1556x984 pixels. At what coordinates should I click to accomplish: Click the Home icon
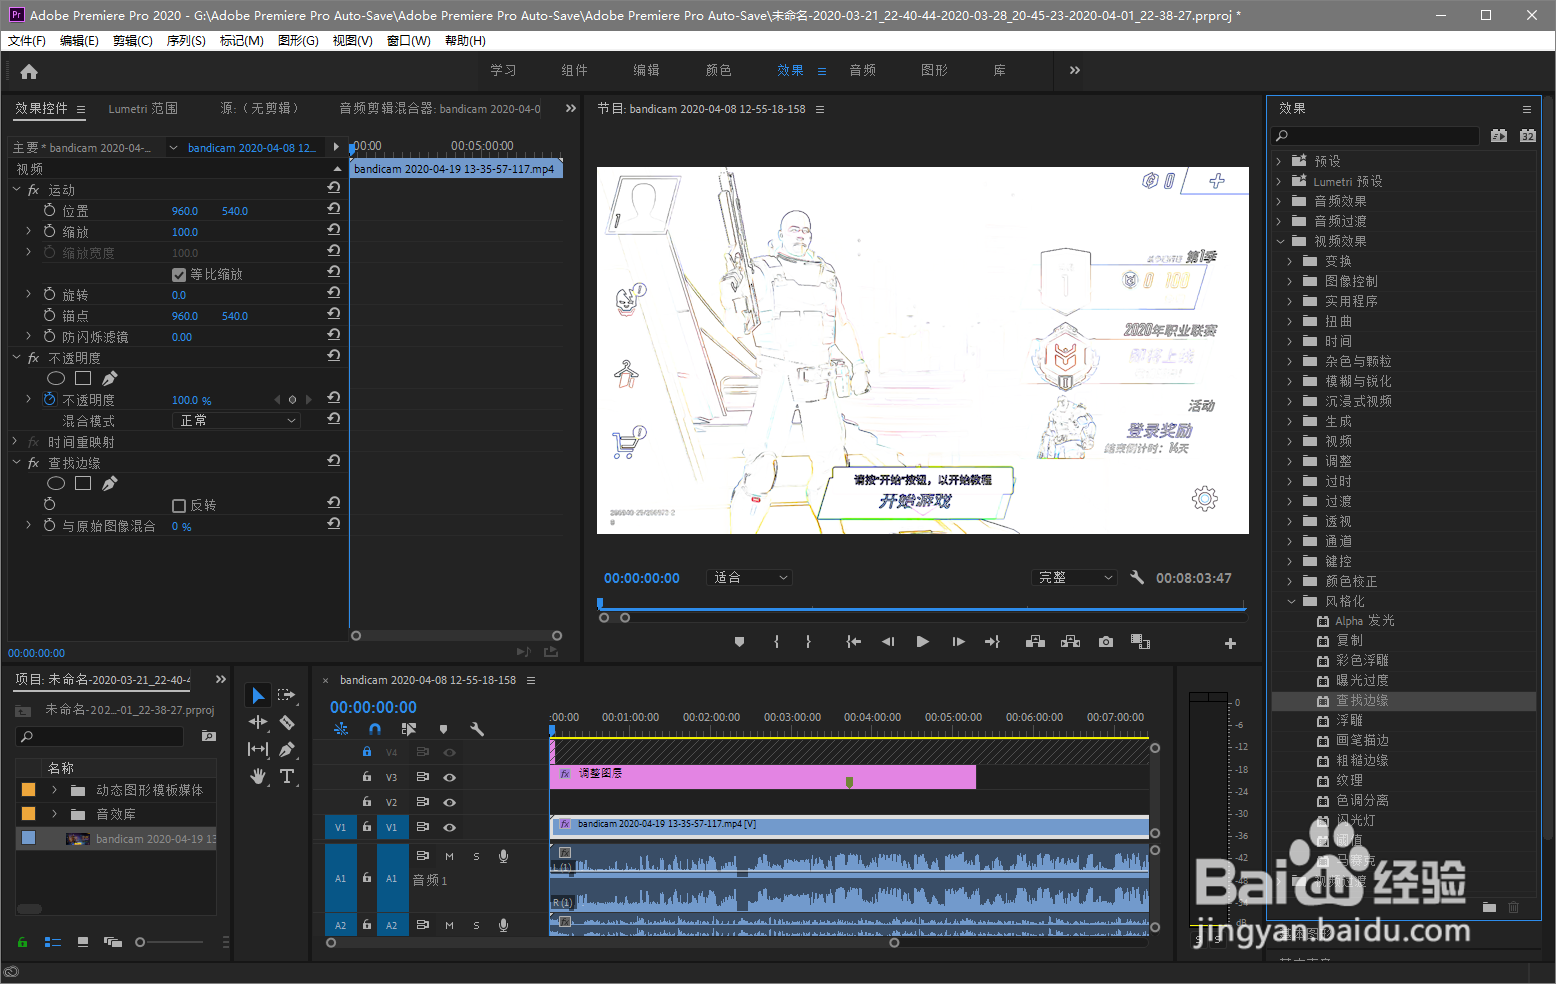[x=29, y=71]
